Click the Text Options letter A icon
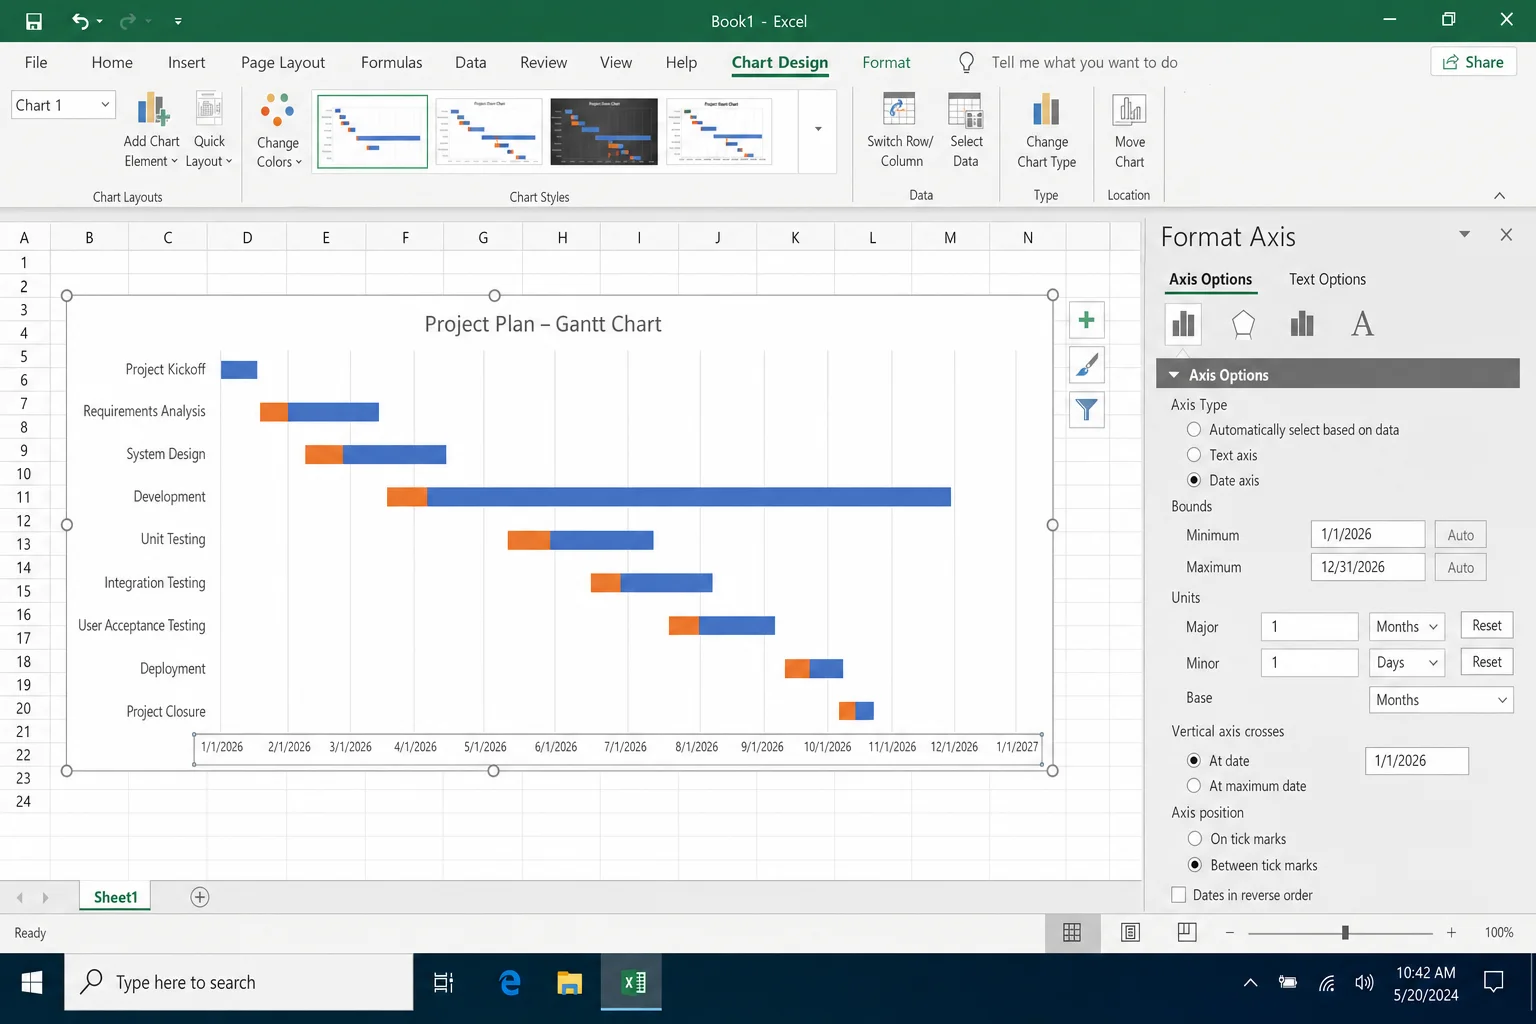The height and width of the screenshot is (1024, 1536). [1362, 323]
